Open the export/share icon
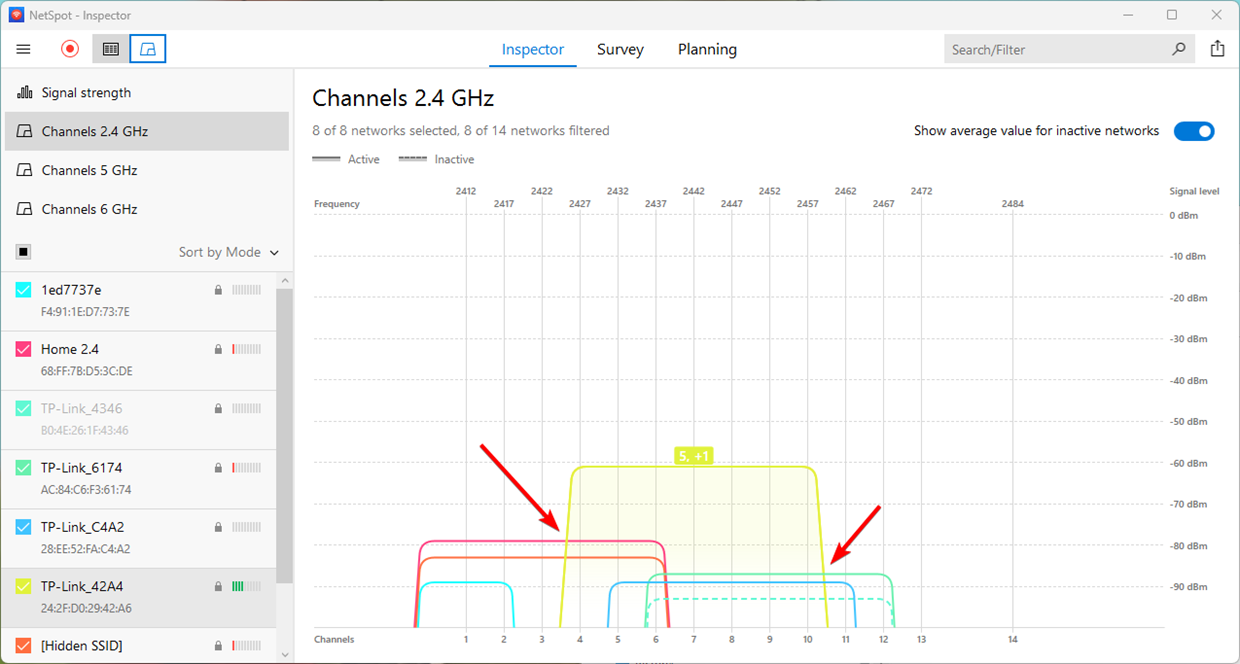The image size is (1240, 664). click(x=1218, y=48)
